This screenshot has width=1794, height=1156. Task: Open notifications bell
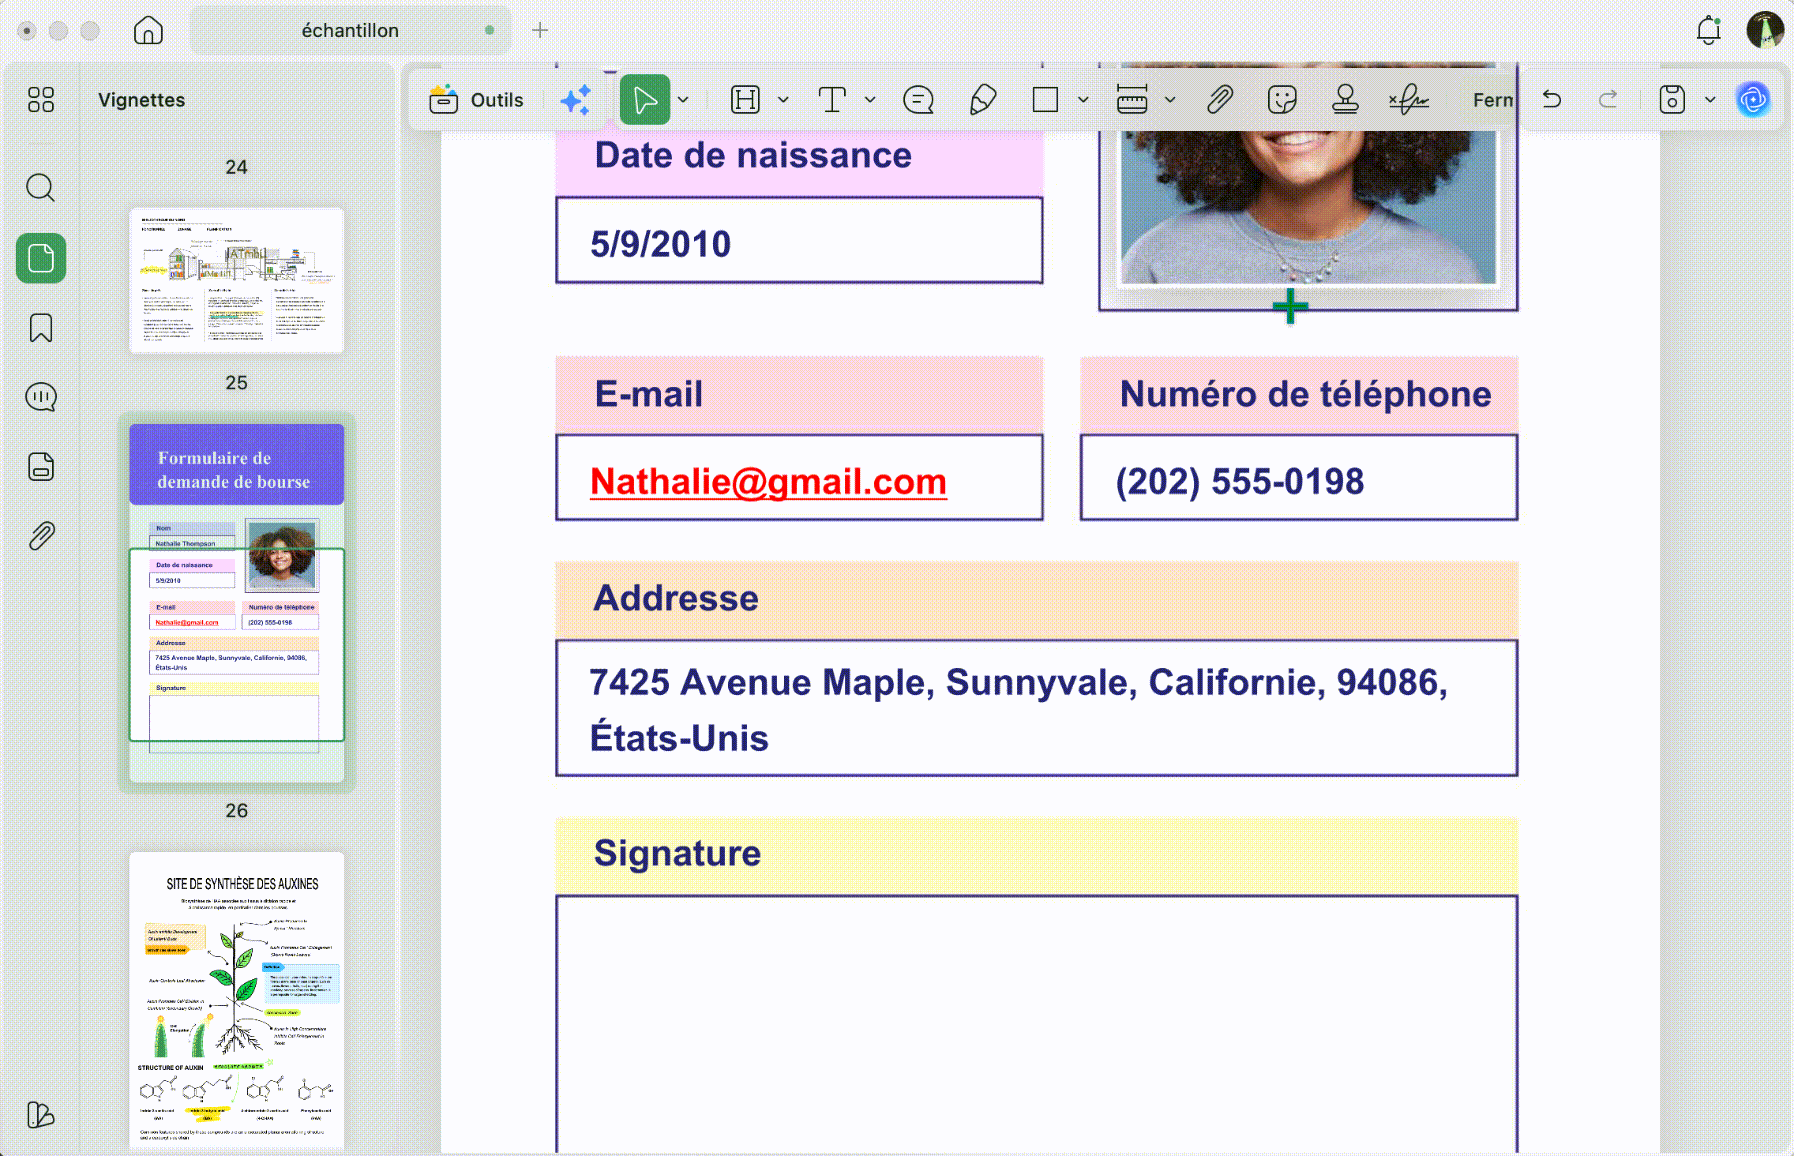(1708, 30)
